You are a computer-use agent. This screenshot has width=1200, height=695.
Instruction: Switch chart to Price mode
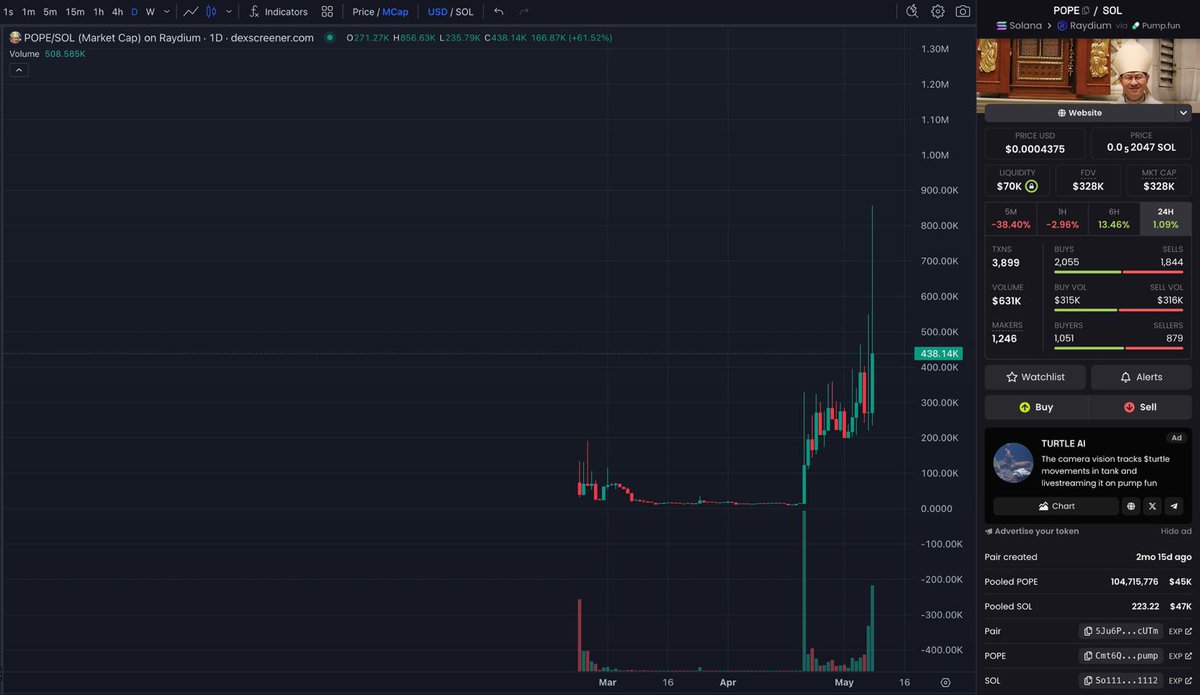(x=363, y=12)
